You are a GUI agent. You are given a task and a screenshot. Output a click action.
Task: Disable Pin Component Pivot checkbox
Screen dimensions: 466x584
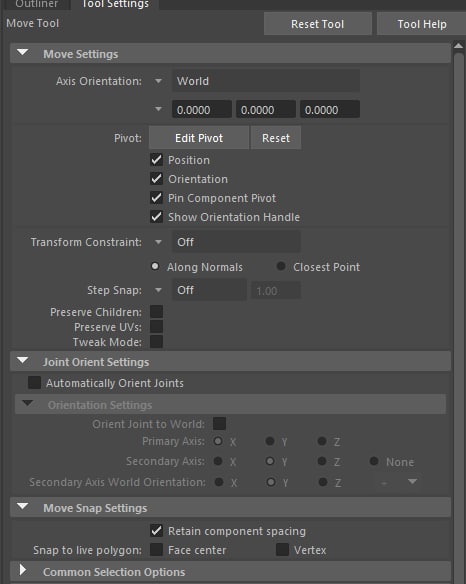click(156, 198)
